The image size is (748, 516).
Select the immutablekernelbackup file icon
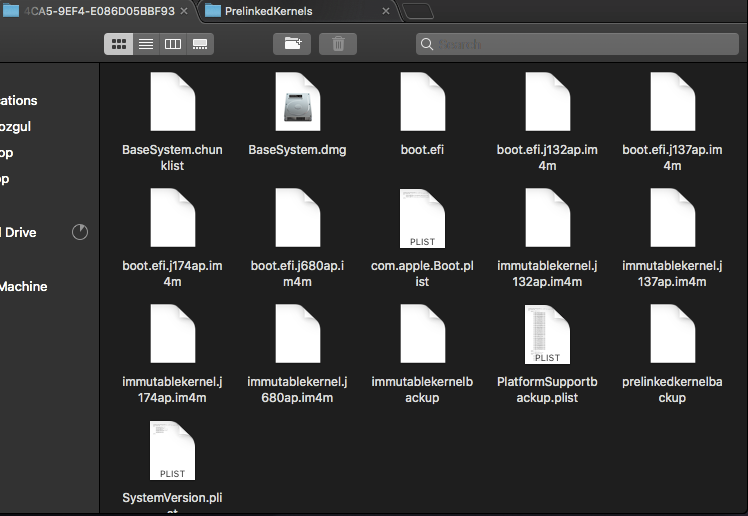(x=423, y=333)
